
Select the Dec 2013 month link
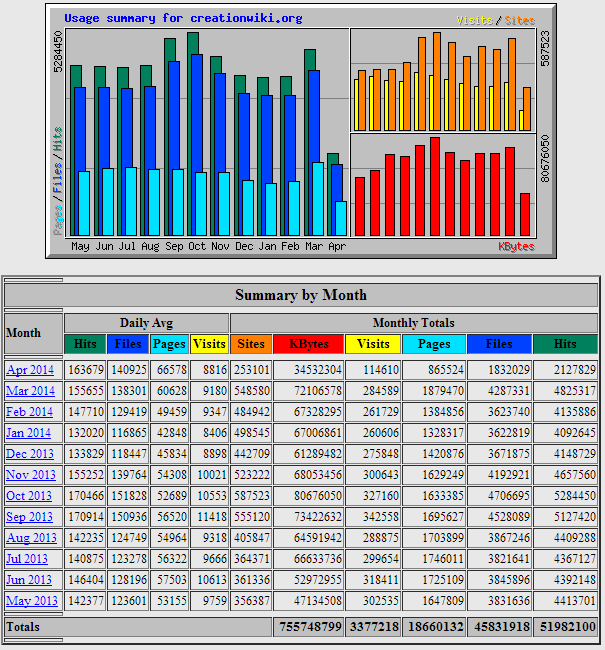click(x=30, y=454)
